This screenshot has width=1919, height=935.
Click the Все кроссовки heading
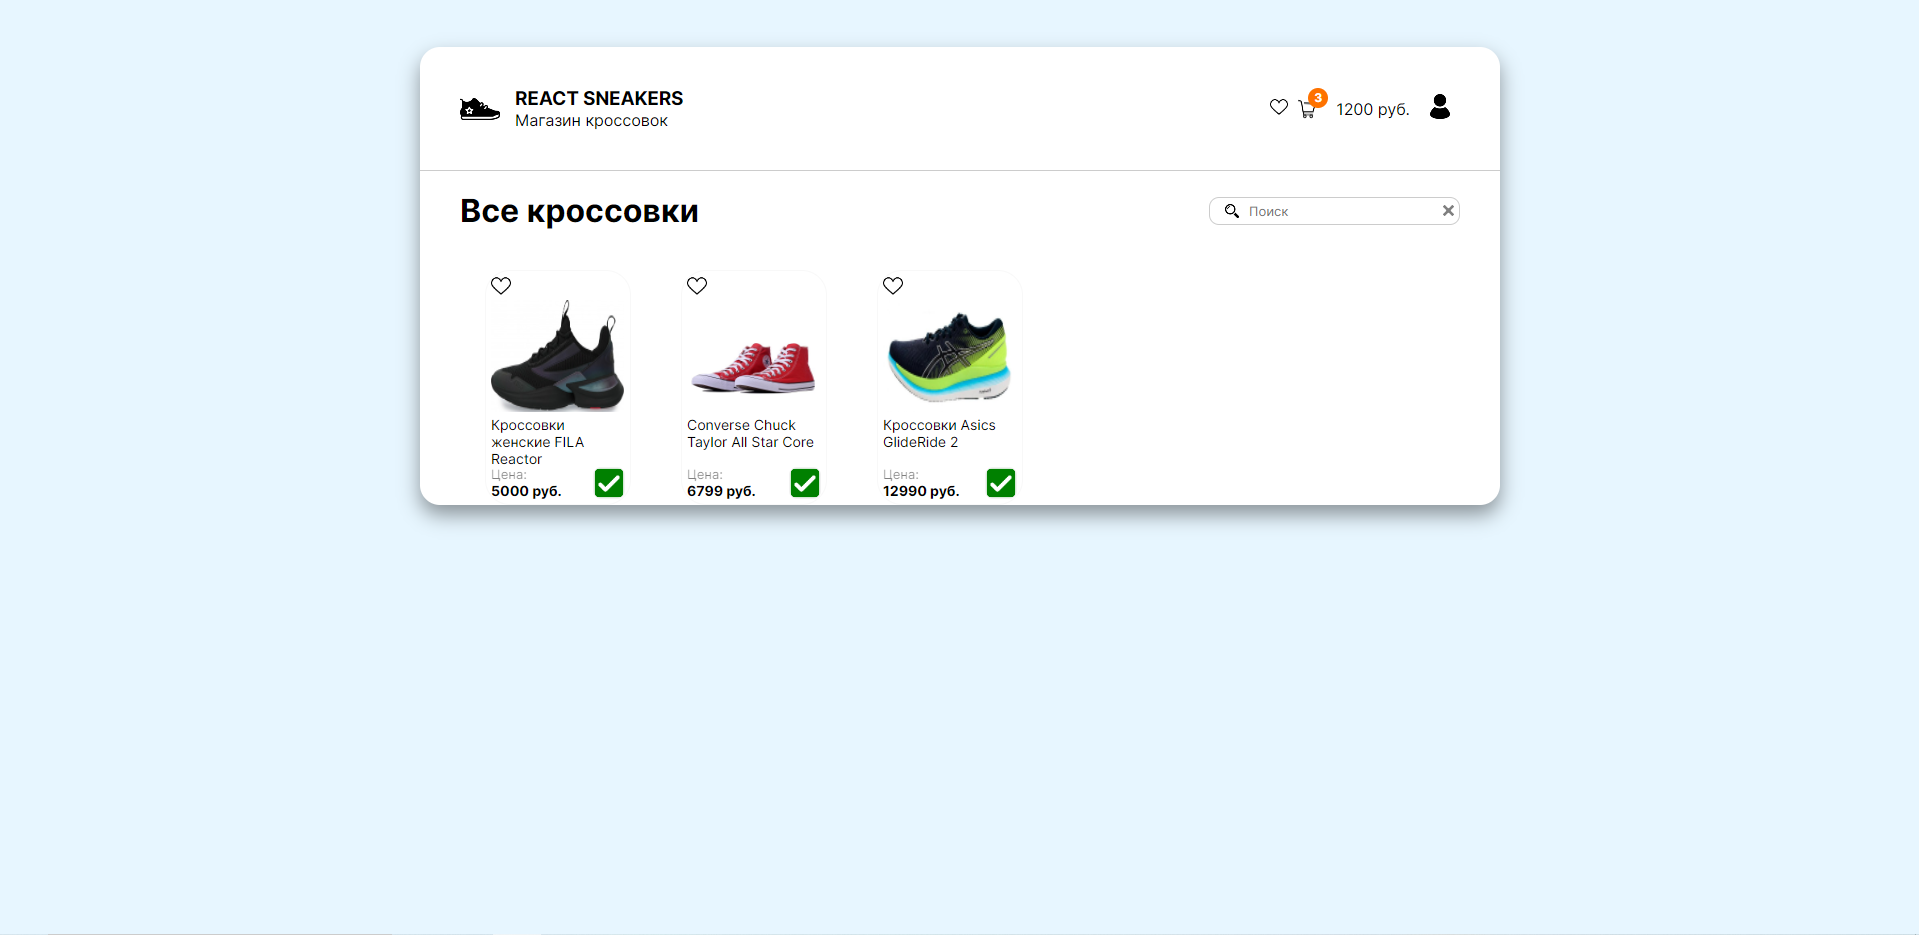point(579,211)
